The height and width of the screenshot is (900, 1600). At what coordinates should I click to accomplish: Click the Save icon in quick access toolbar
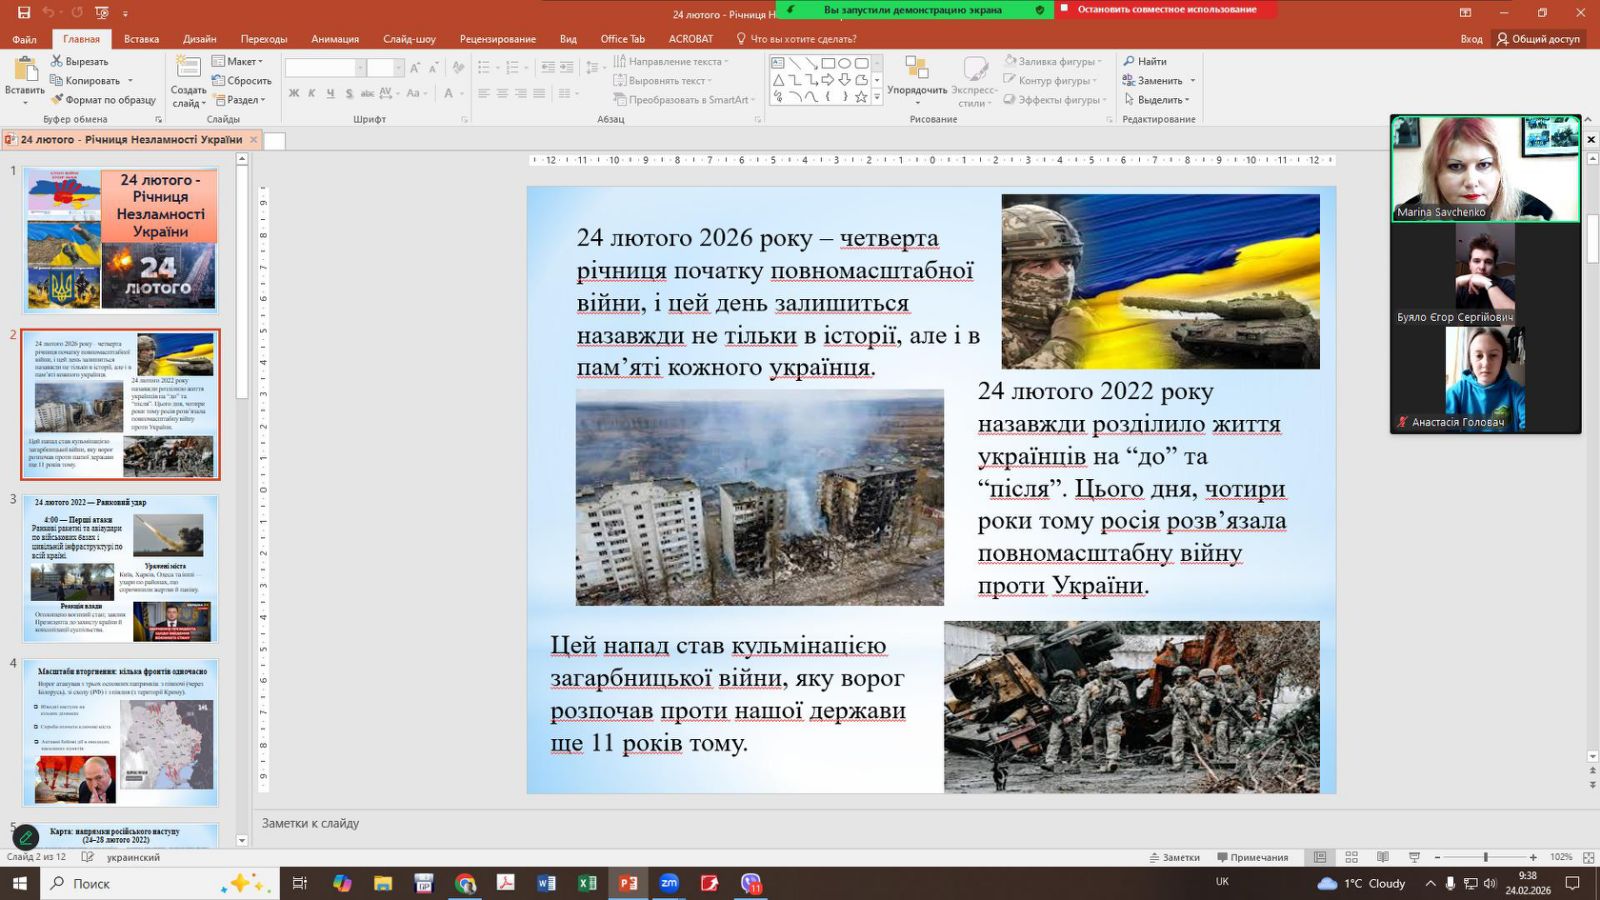(24, 13)
